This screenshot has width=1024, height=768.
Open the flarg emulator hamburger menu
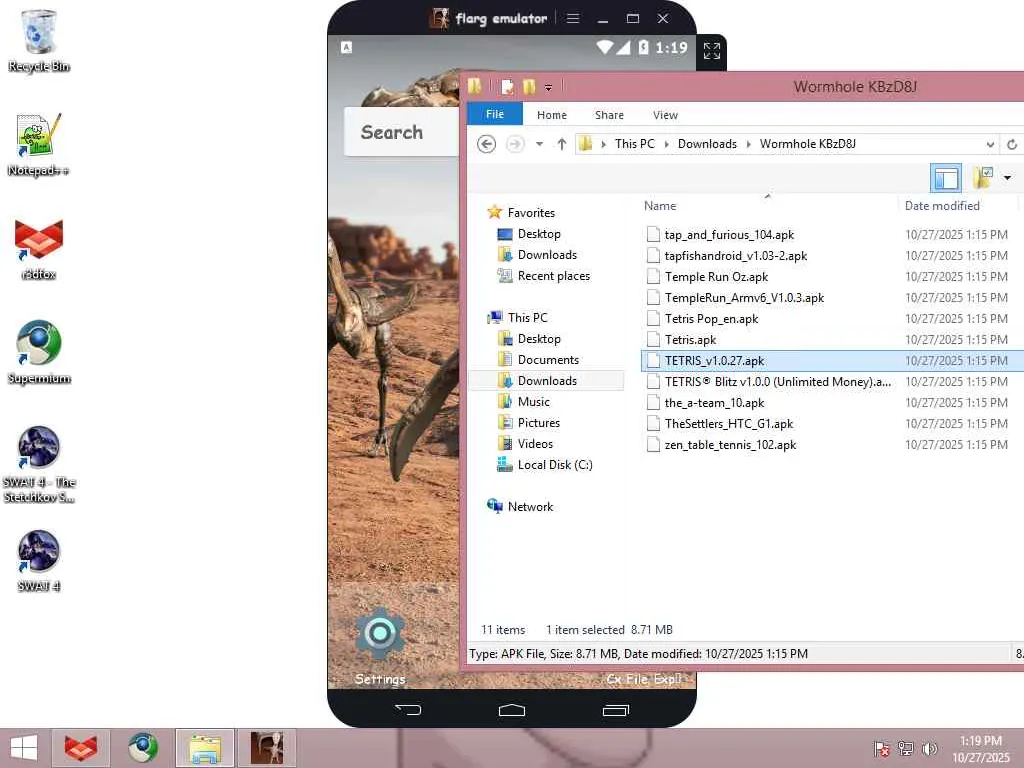pos(573,18)
